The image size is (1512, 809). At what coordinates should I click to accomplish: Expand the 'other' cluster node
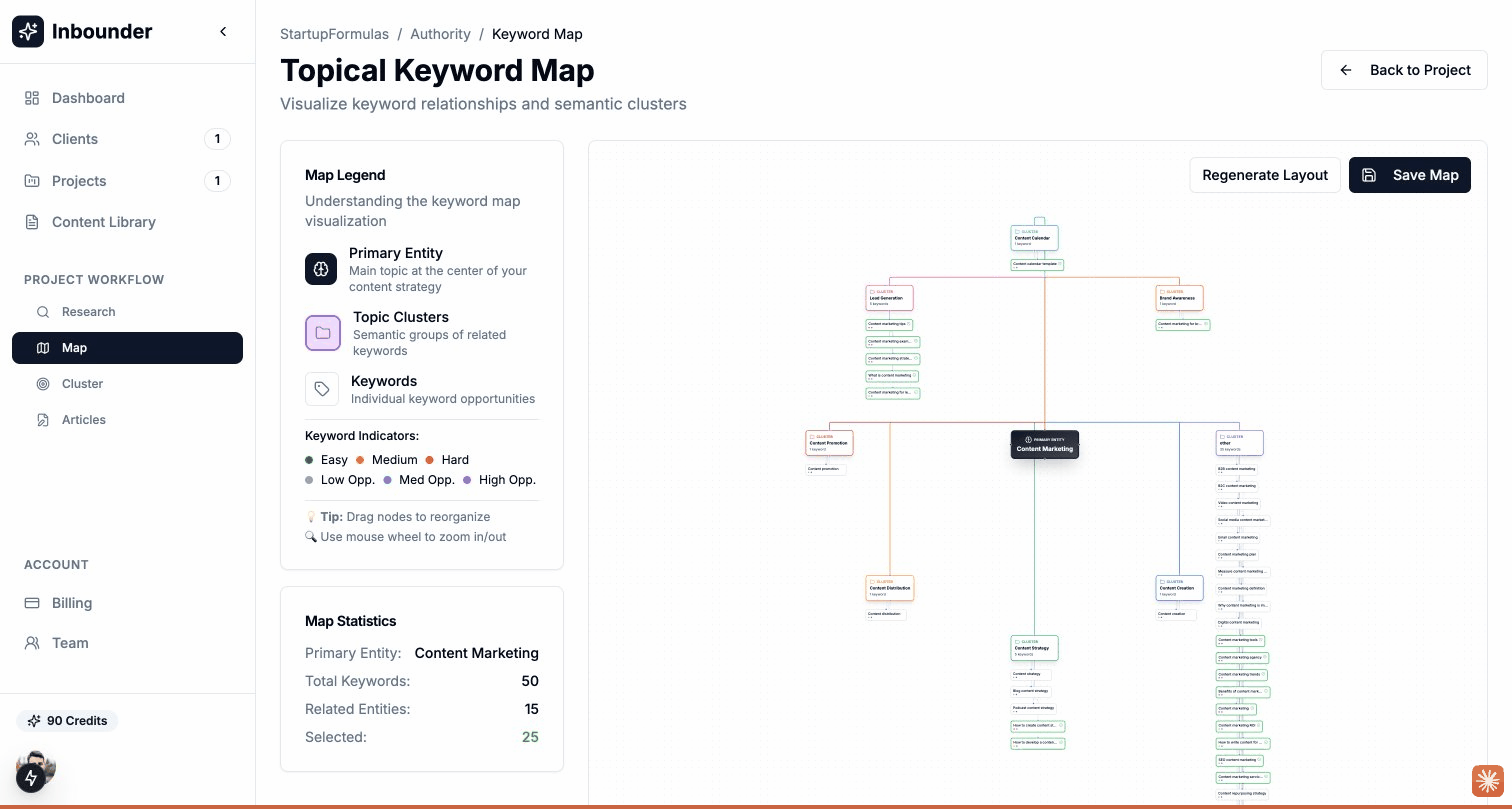click(1240, 442)
